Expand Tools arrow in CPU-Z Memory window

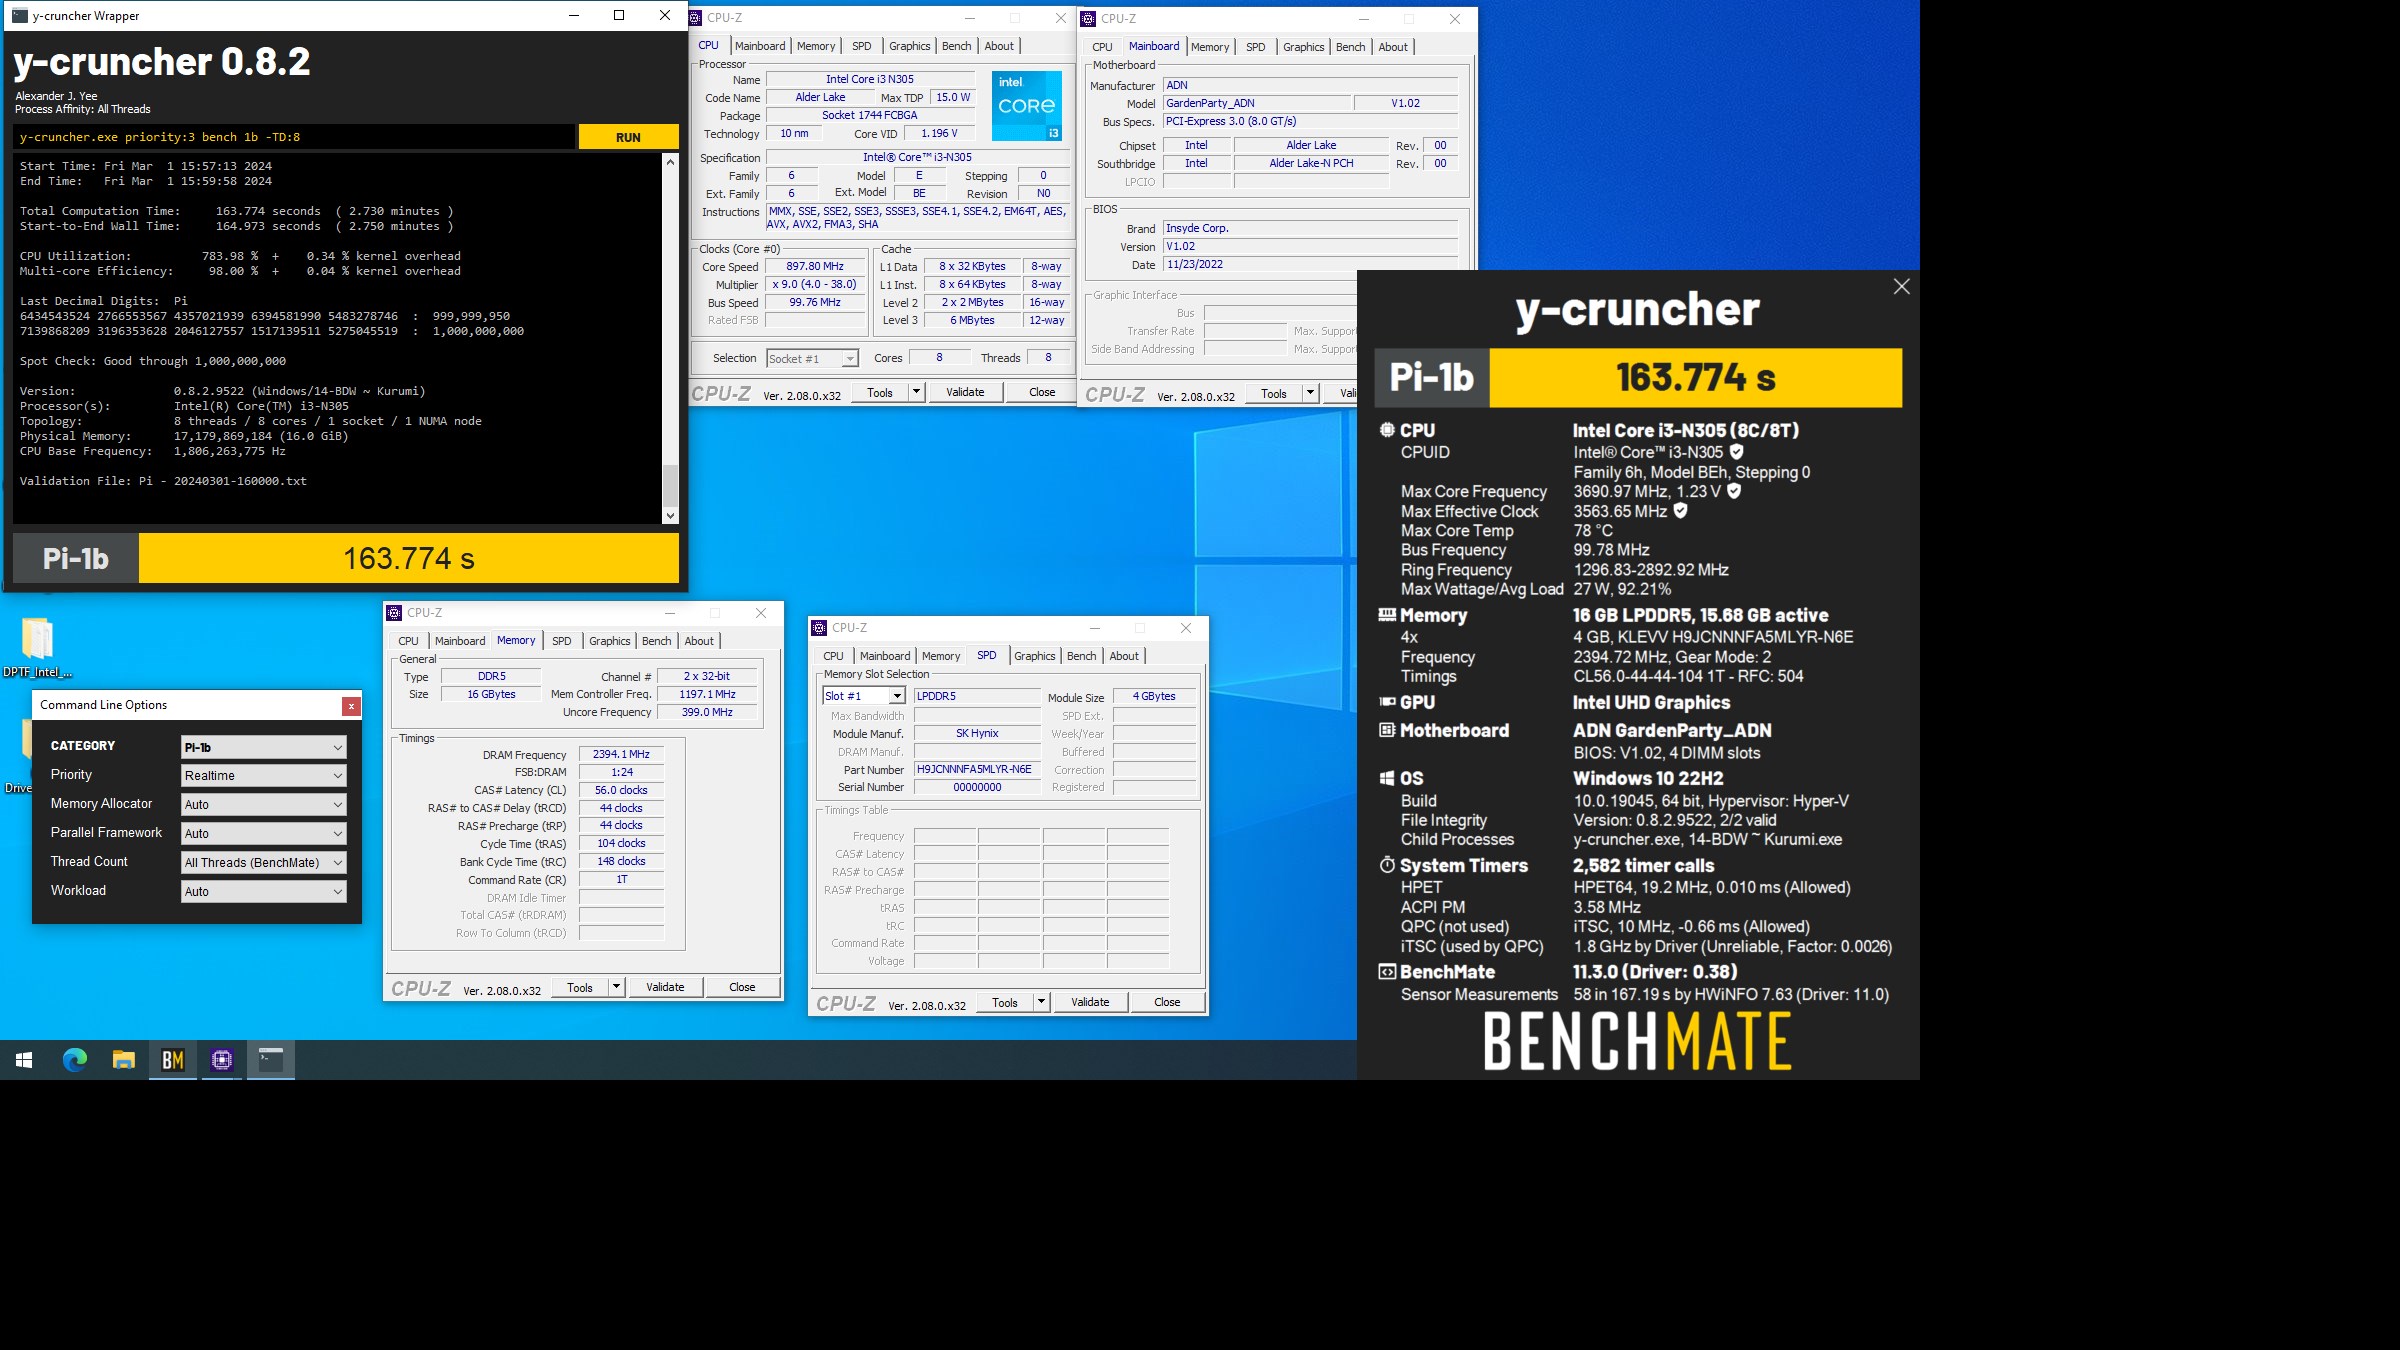coord(616,987)
